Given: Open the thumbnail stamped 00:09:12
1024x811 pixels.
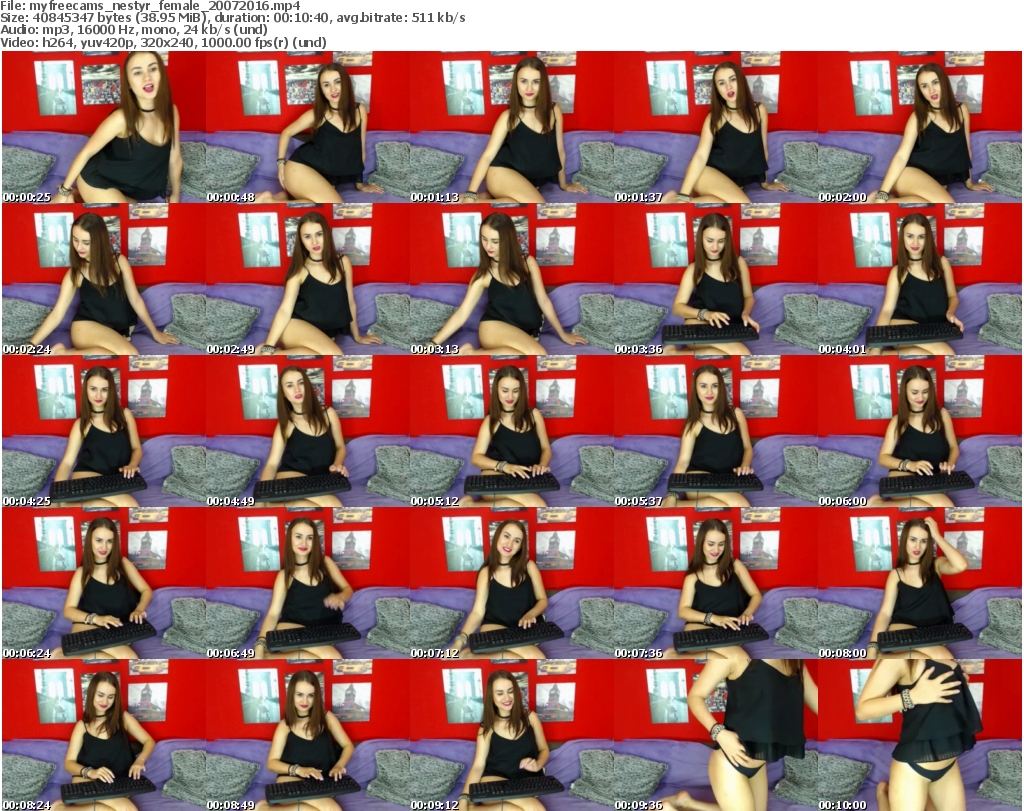Looking at the screenshot, I should pos(512,735).
